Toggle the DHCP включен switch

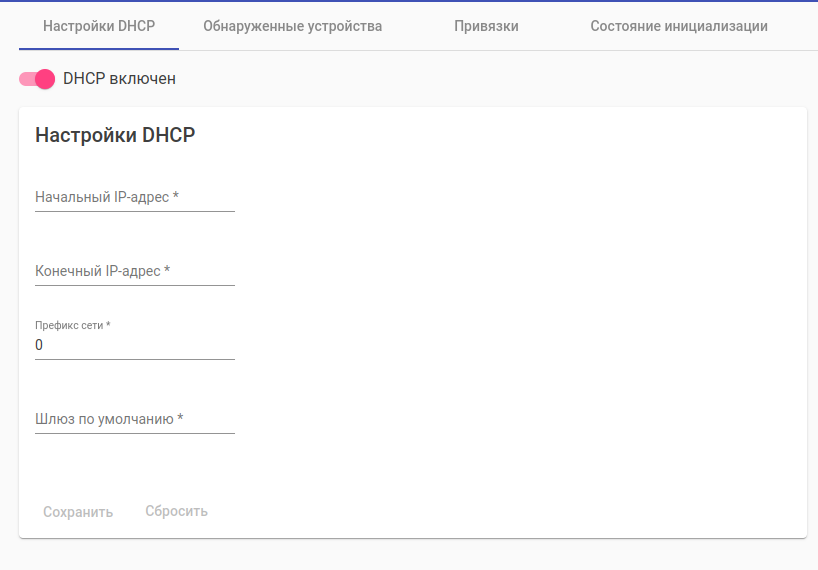[37, 79]
